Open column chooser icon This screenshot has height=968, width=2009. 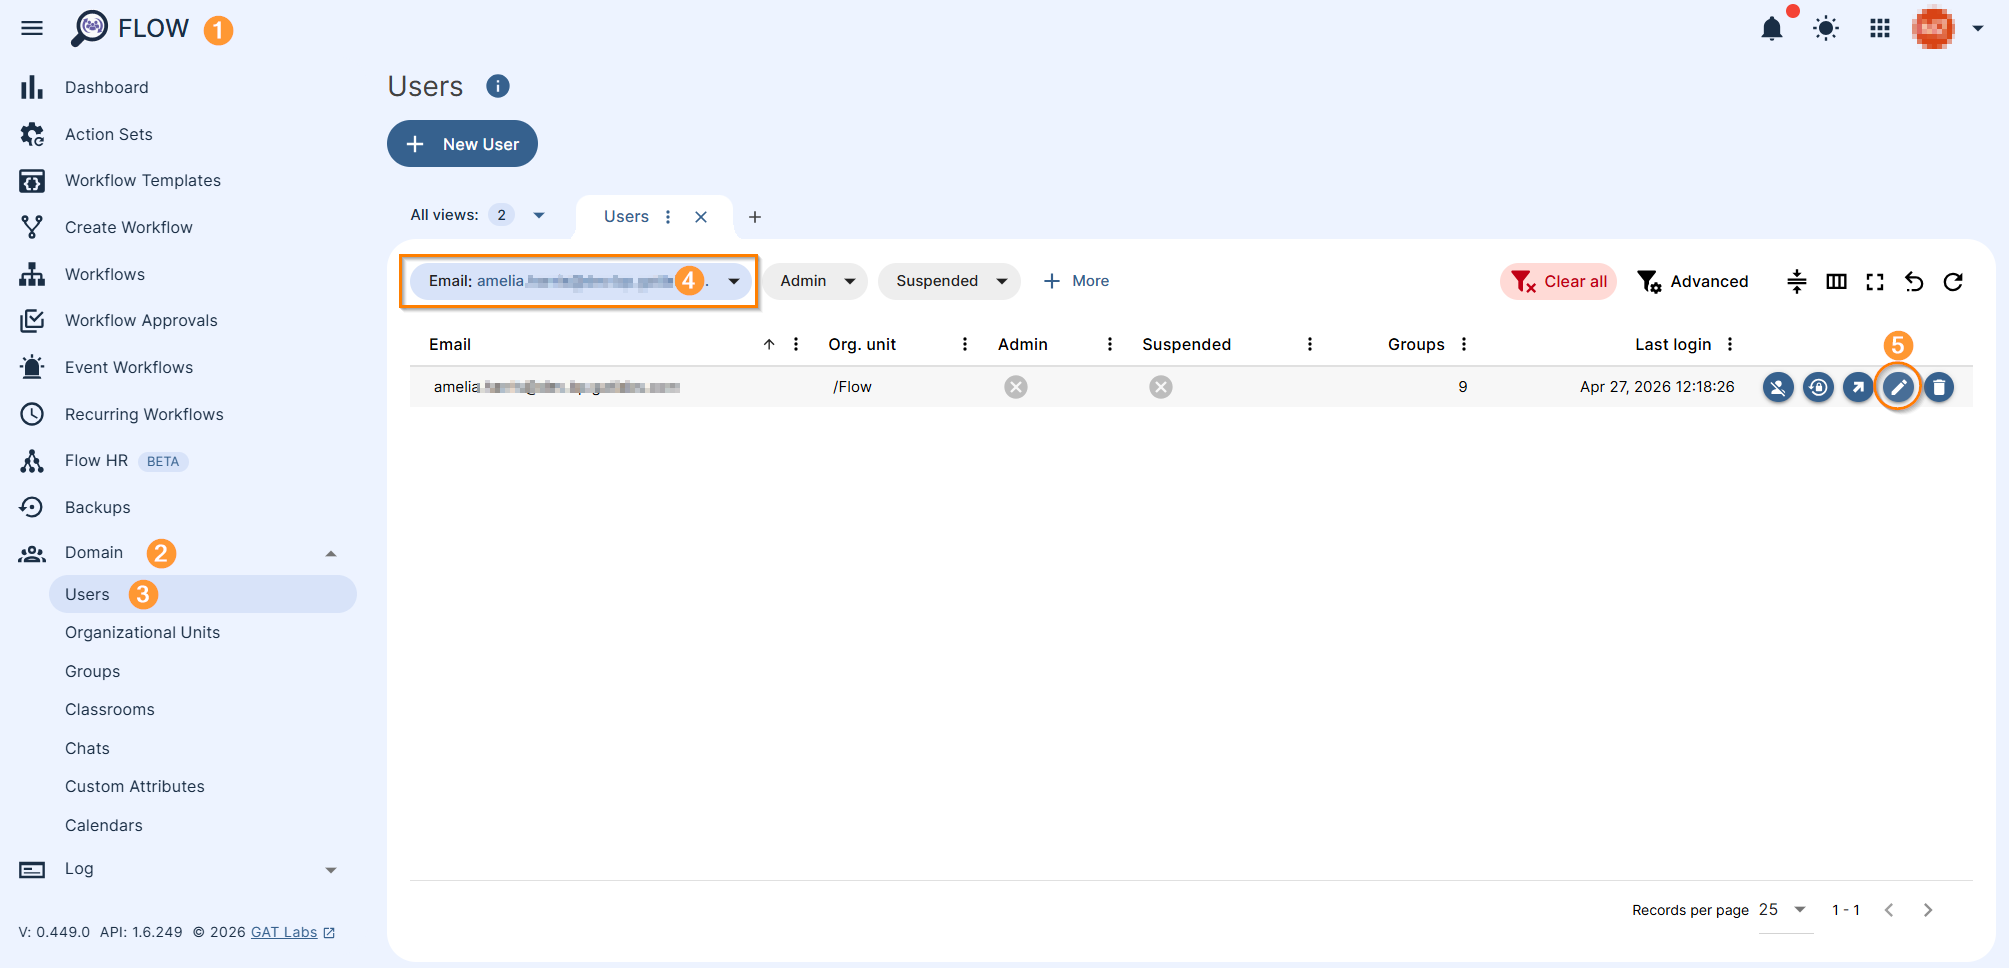(x=1836, y=282)
